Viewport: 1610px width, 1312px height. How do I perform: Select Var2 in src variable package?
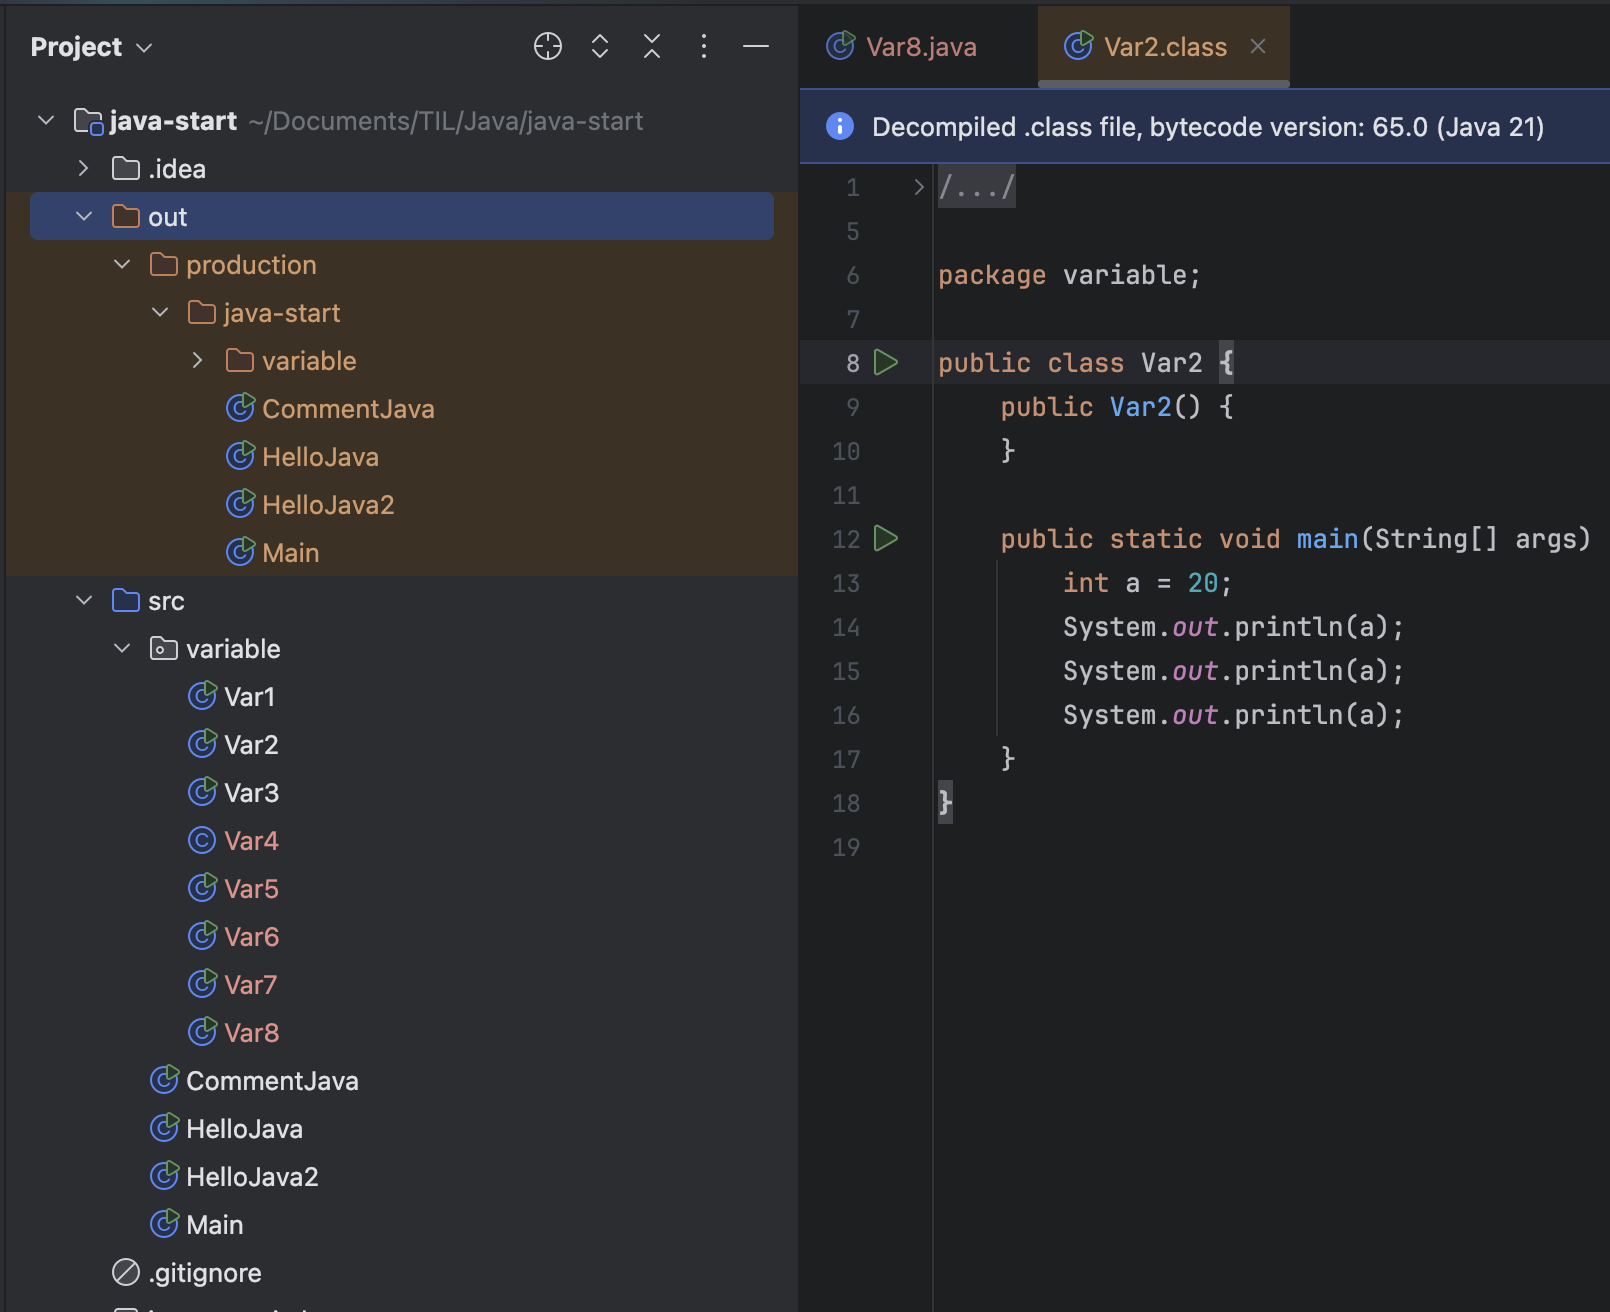251,745
